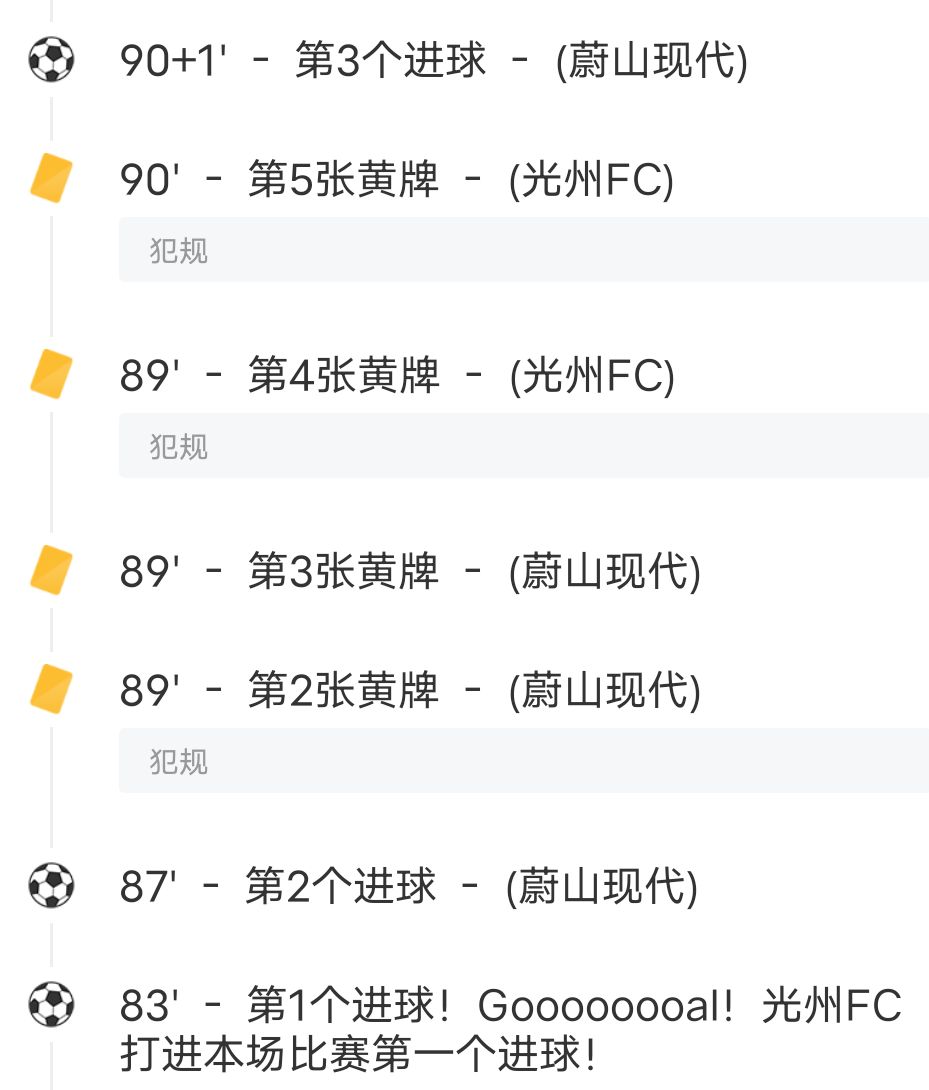Click 蔚山现代 team name in 90+1' goal entry
The image size is (929, 1090).
click(651, 62)
